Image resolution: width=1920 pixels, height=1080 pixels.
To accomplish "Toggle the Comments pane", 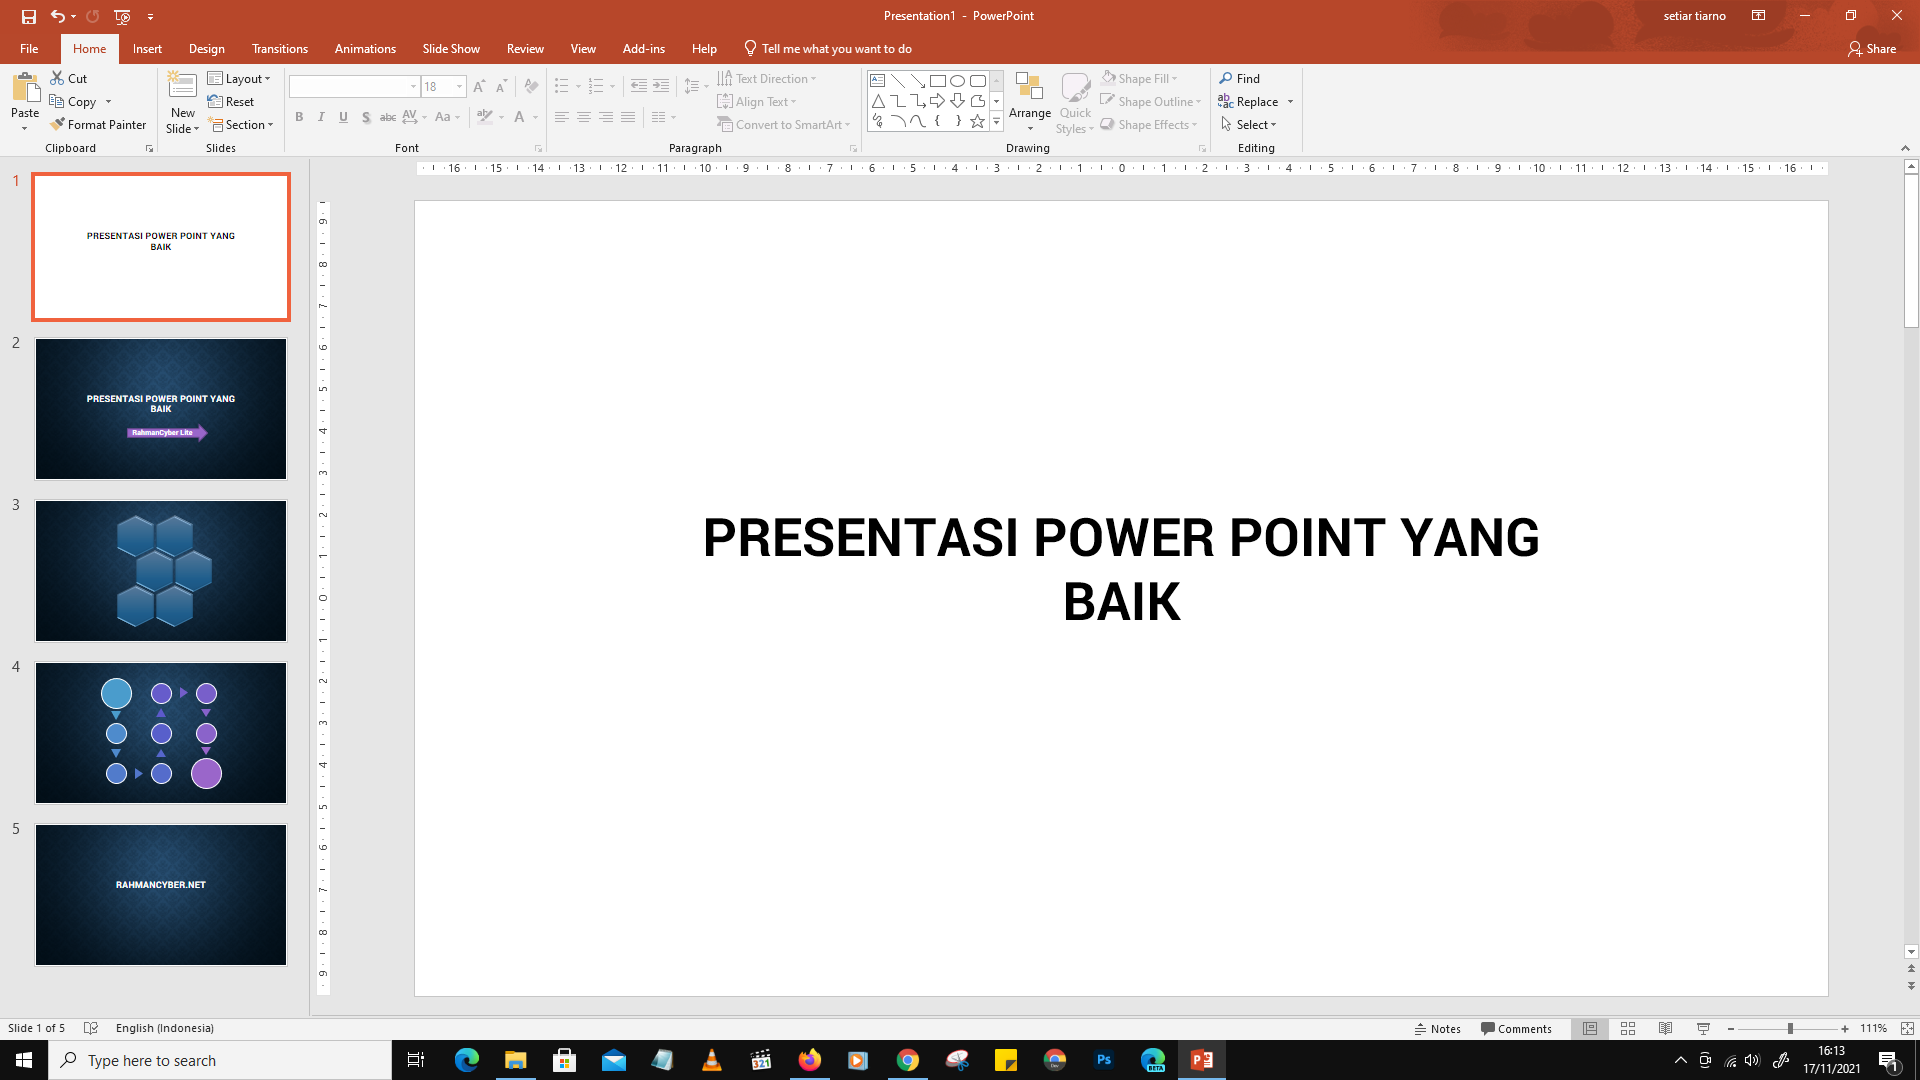I will (1516, 1028).
